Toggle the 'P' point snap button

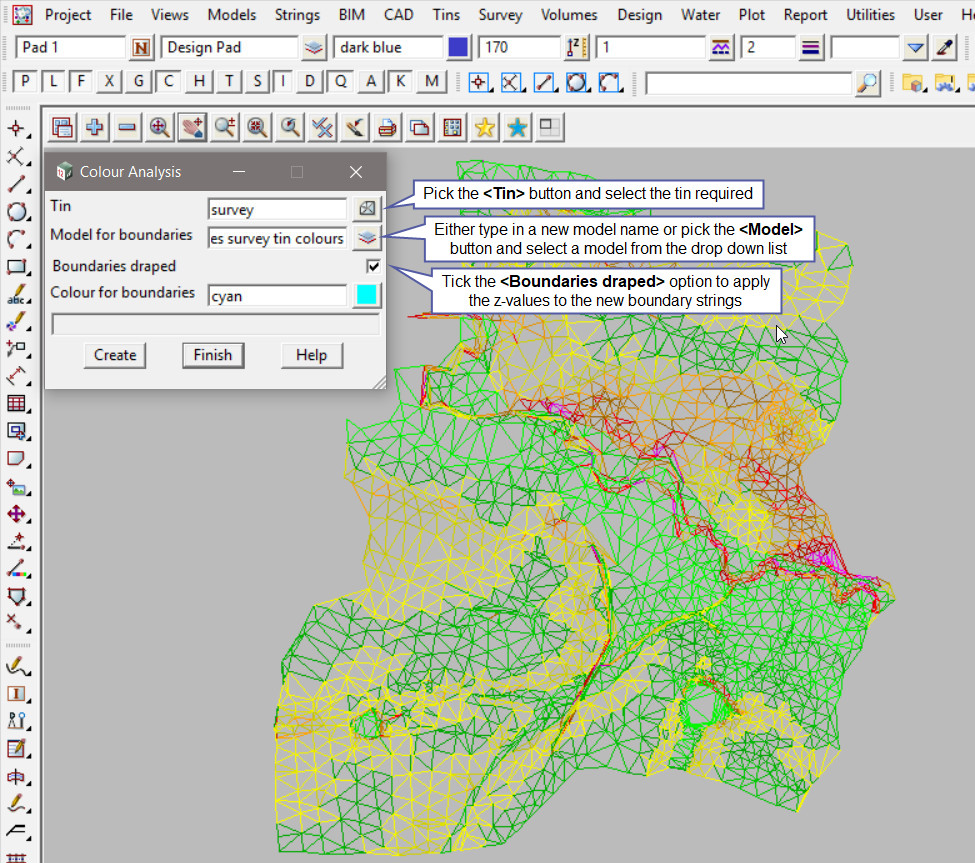(24, 82)
